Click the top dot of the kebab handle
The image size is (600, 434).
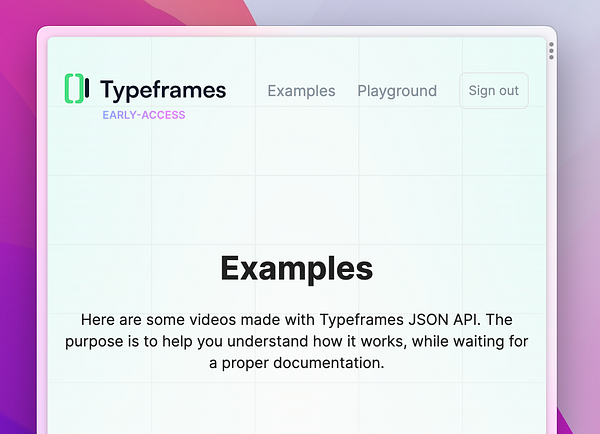(551, 45)
